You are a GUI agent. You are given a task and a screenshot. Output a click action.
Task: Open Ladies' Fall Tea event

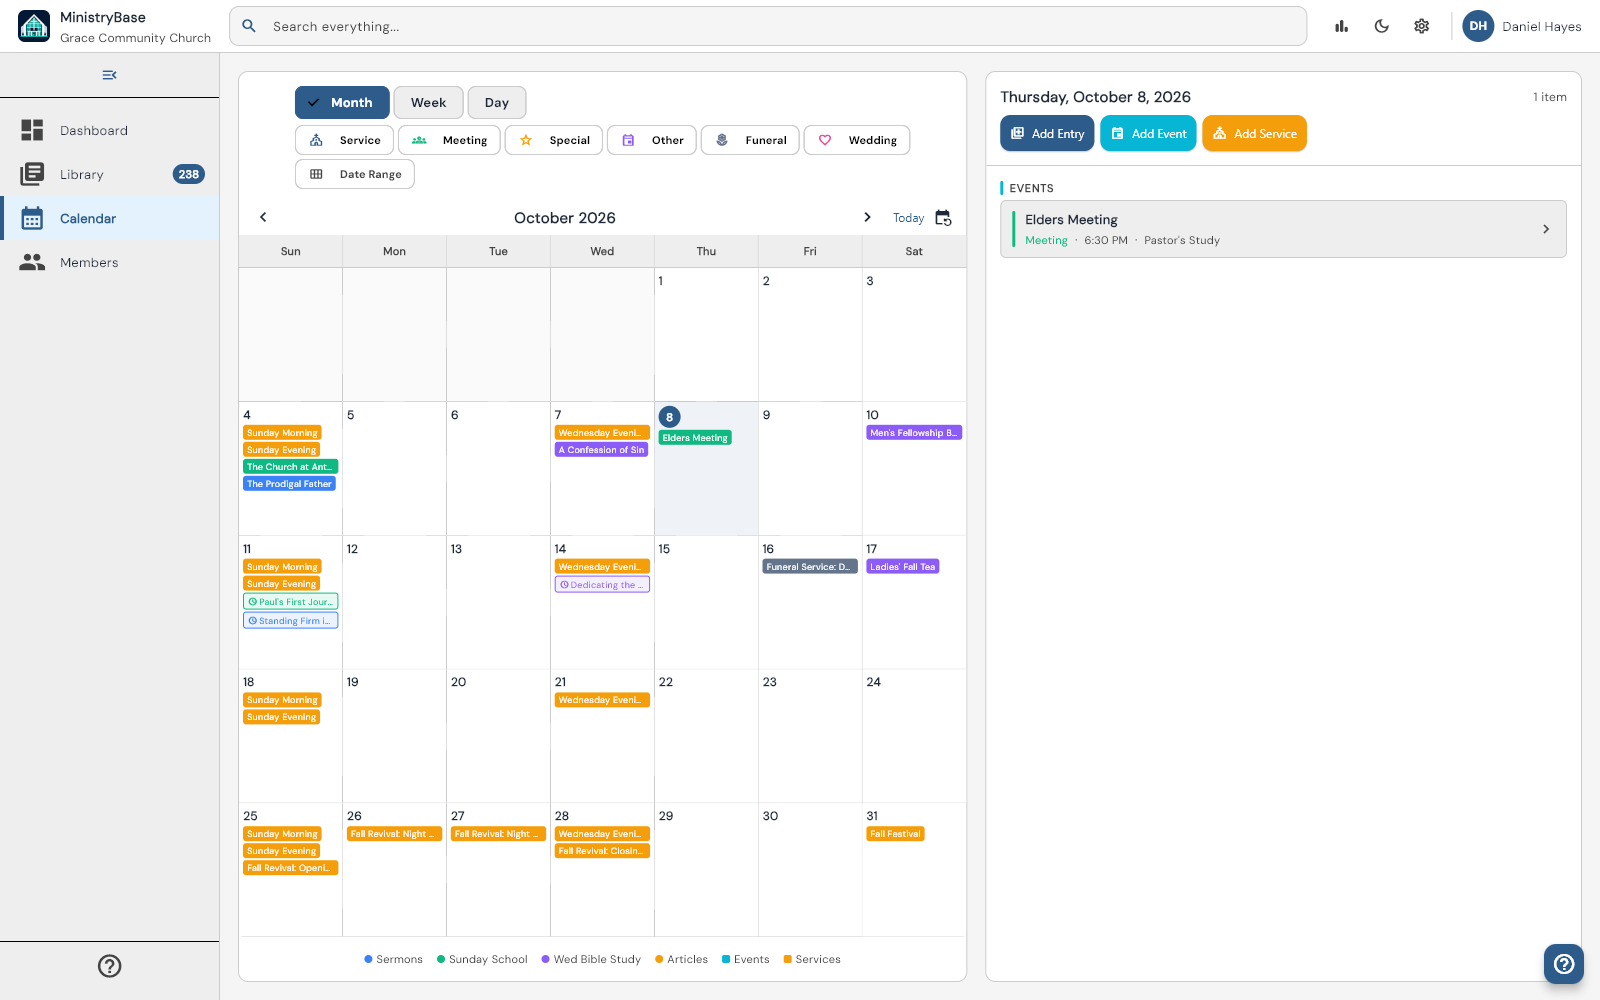point(902,567)
